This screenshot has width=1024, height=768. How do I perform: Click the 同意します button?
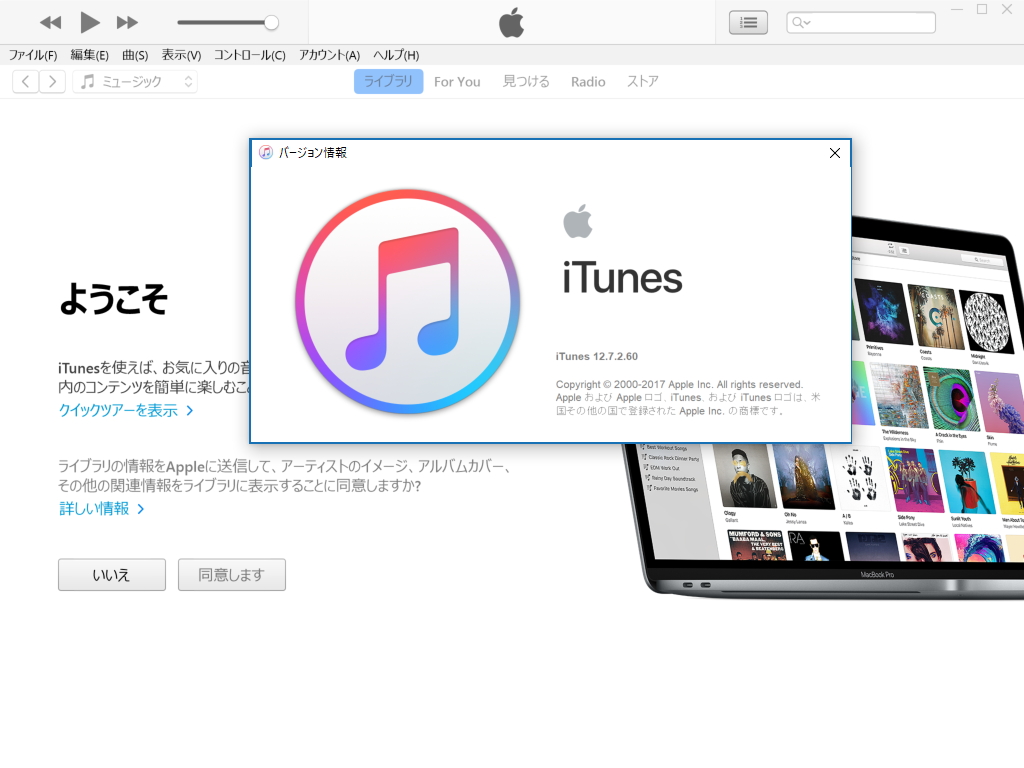click(231, 574)
